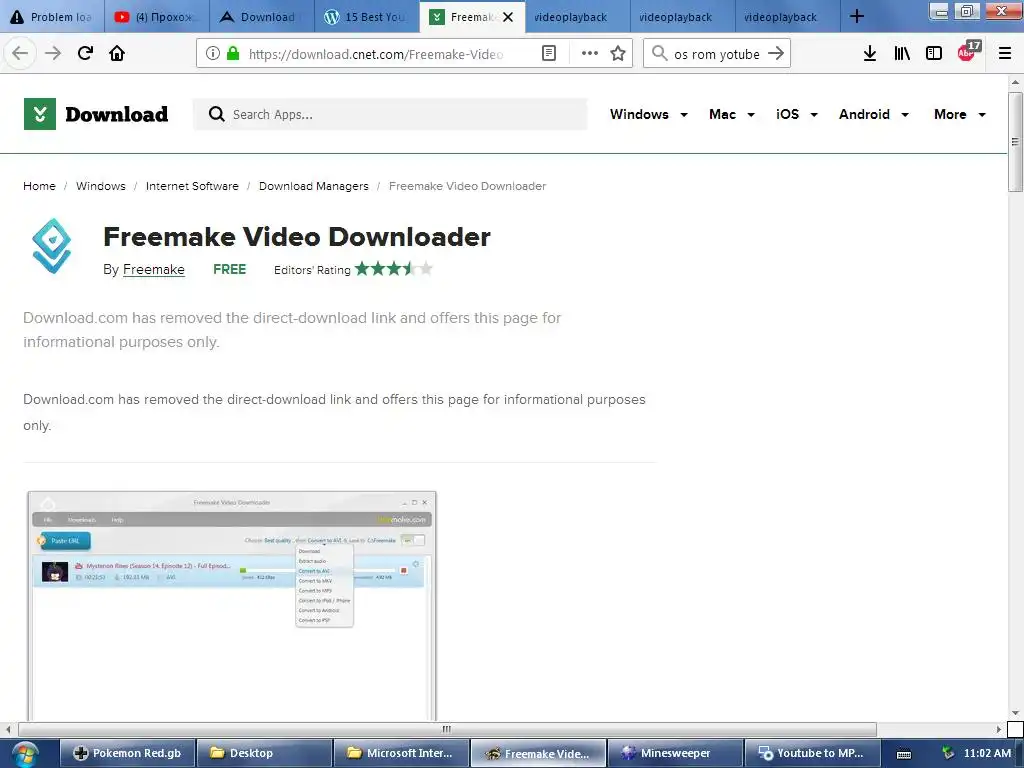1024x768 pixels.
Task: Click the search arrow go button
Action: pyautogui.click(x=776, y=53)
